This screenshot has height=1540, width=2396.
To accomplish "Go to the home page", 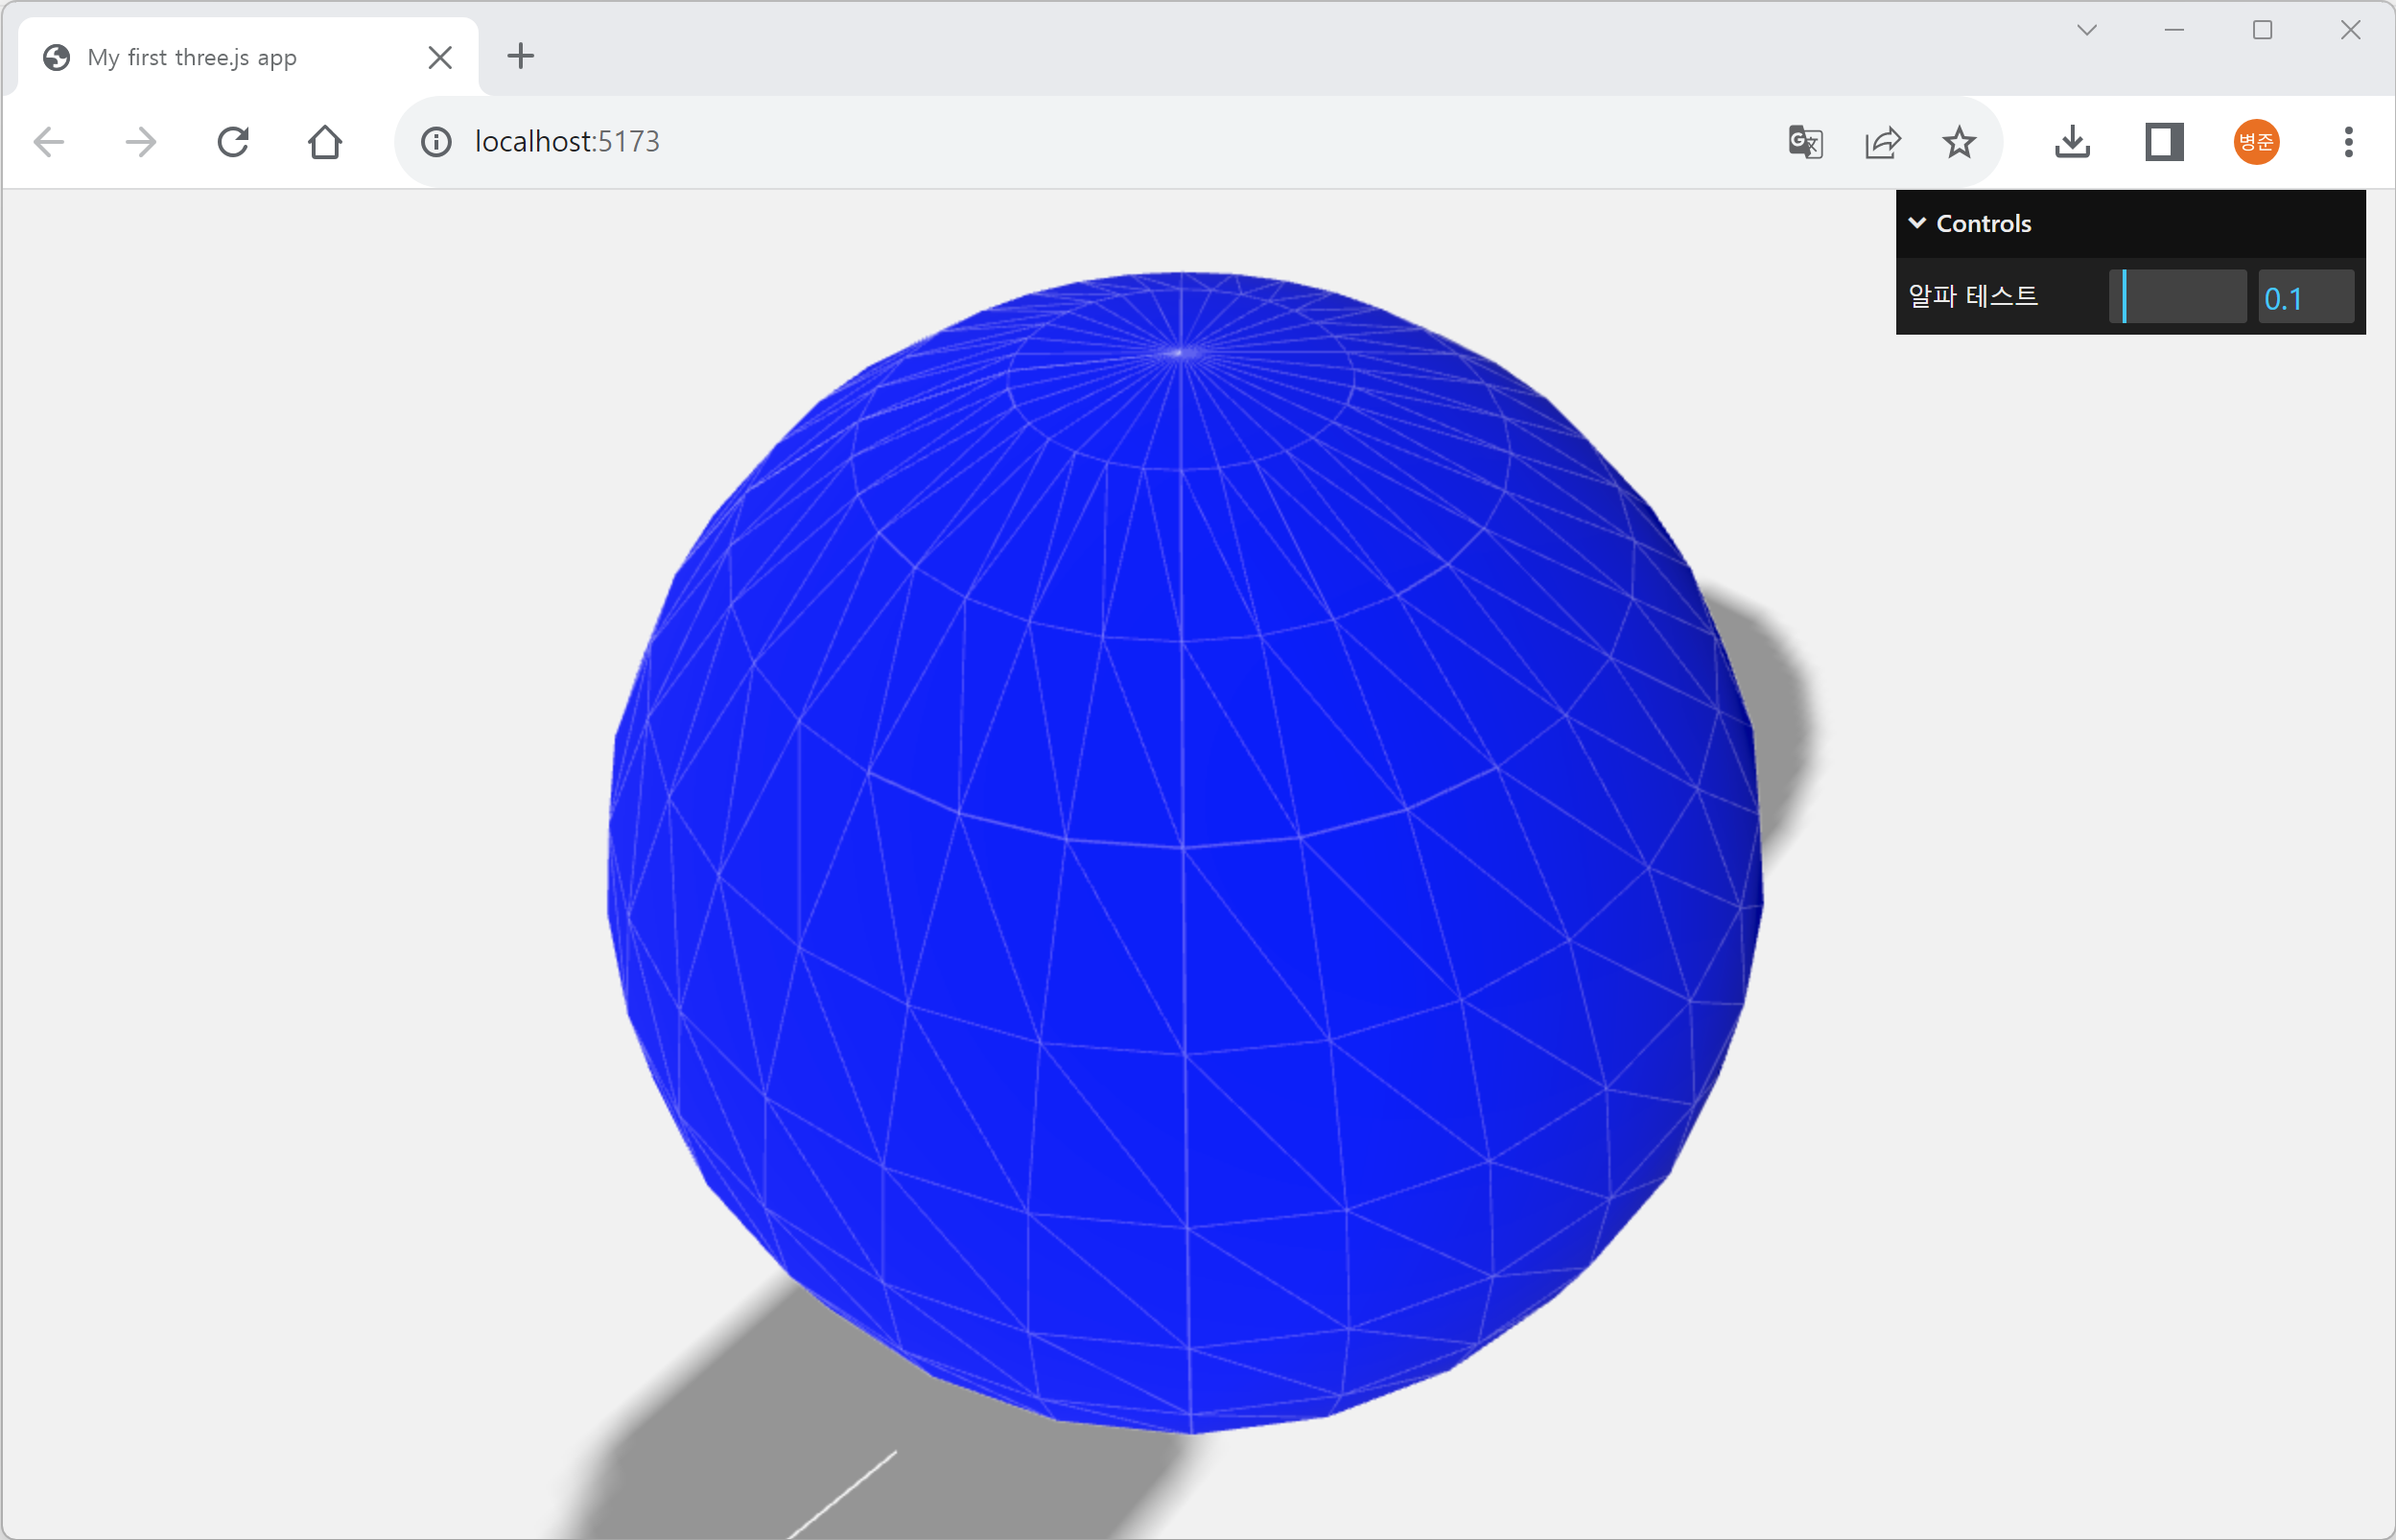I will (325, 142).
